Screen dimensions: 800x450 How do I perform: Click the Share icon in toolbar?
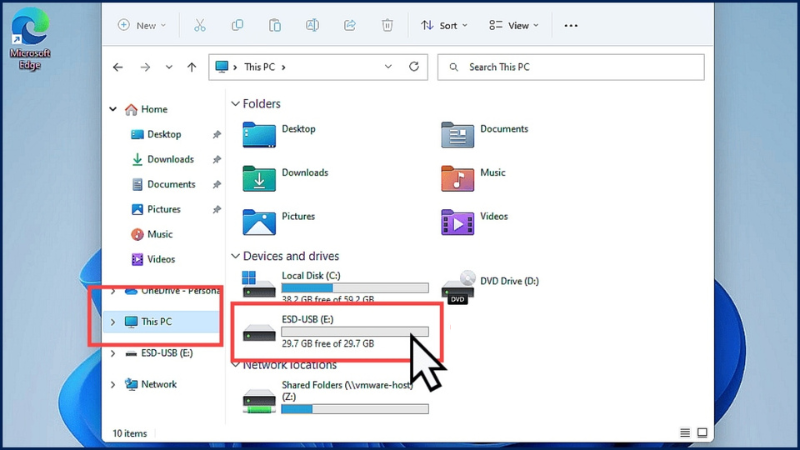[x=349, y=25]
